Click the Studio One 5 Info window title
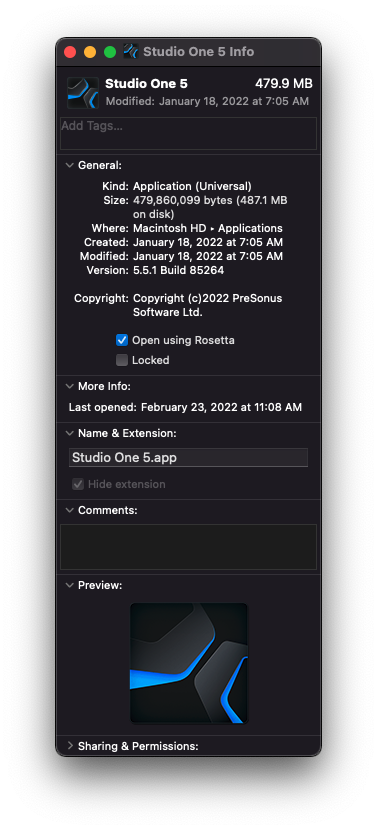 (x=199, y=52)
